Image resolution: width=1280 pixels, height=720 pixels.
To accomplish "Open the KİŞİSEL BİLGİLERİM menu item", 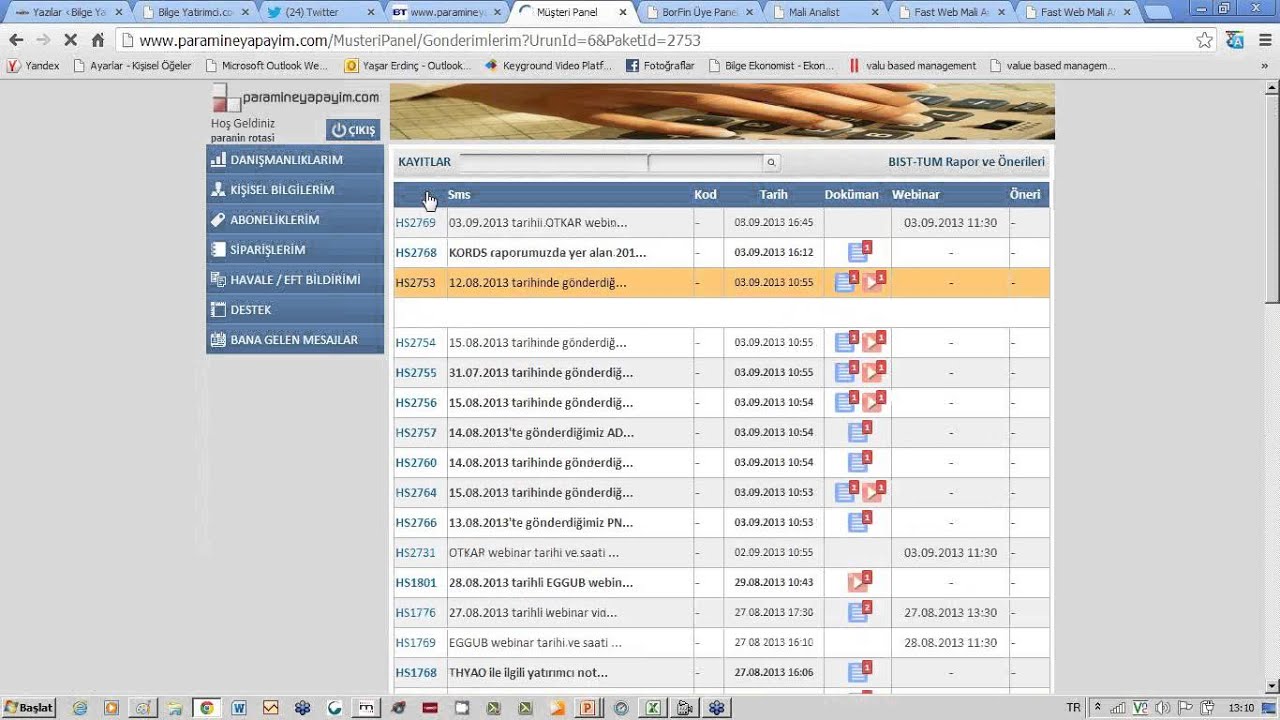I will pyautogui.click(x=295, y=190).
